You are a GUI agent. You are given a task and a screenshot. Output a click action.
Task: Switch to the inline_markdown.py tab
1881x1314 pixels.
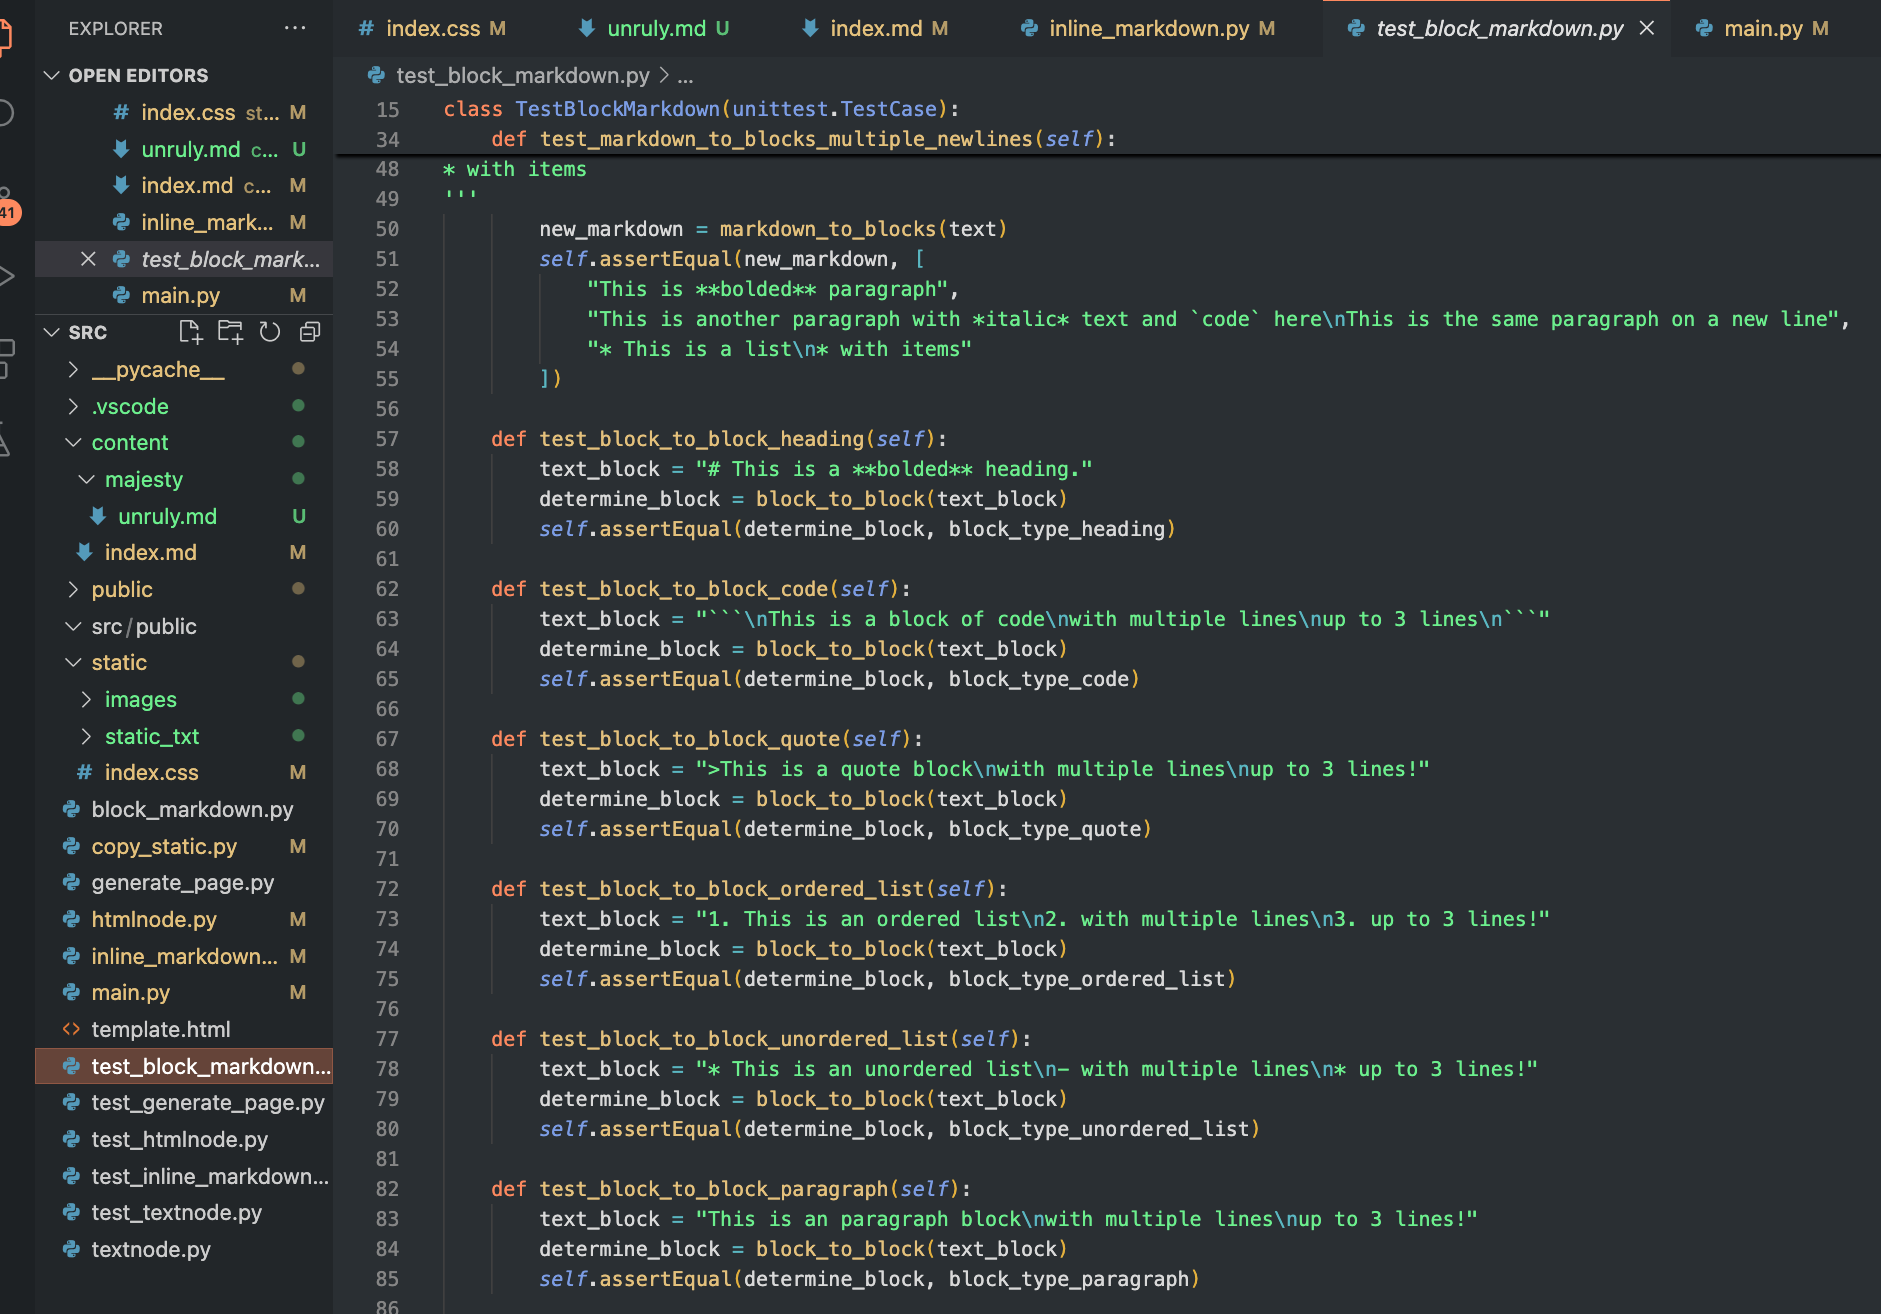[x=1149, y=28]
